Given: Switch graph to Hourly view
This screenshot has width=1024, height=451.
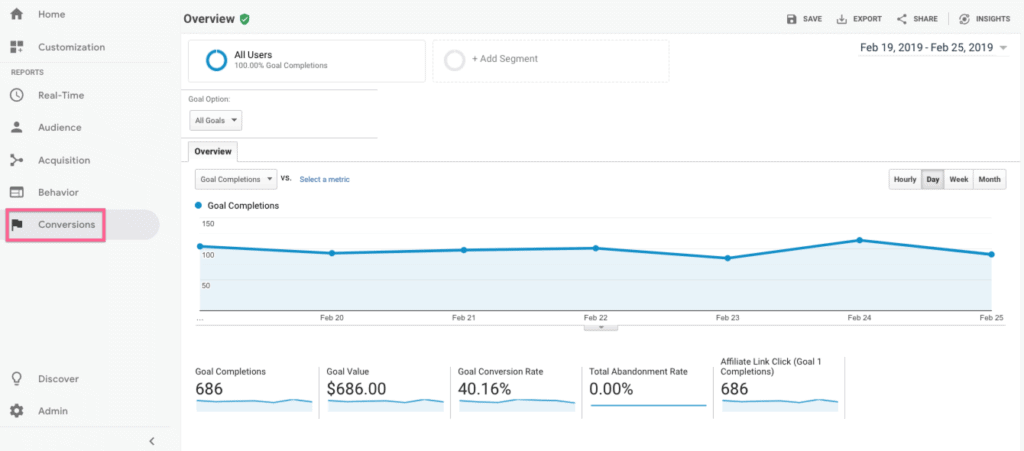Looking at the screenshot, I should (x=904, y=179).
